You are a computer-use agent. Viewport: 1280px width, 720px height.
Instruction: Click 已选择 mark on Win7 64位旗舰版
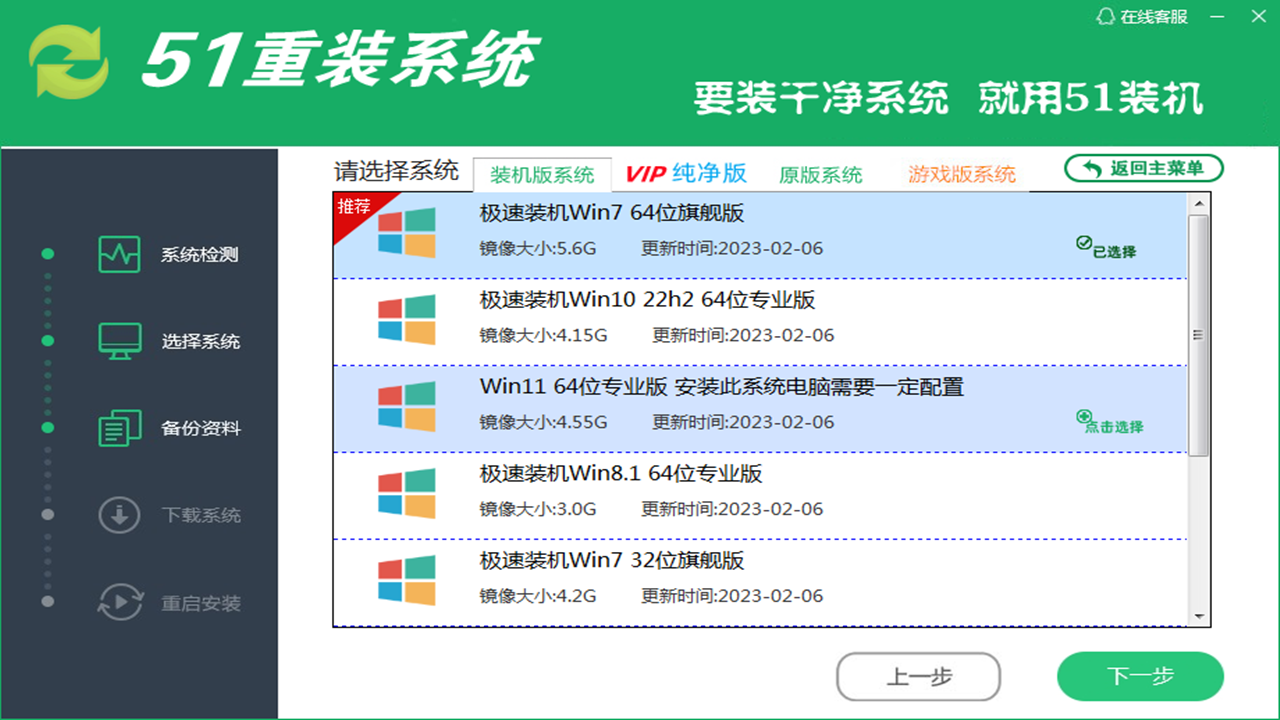[1104, 243]
